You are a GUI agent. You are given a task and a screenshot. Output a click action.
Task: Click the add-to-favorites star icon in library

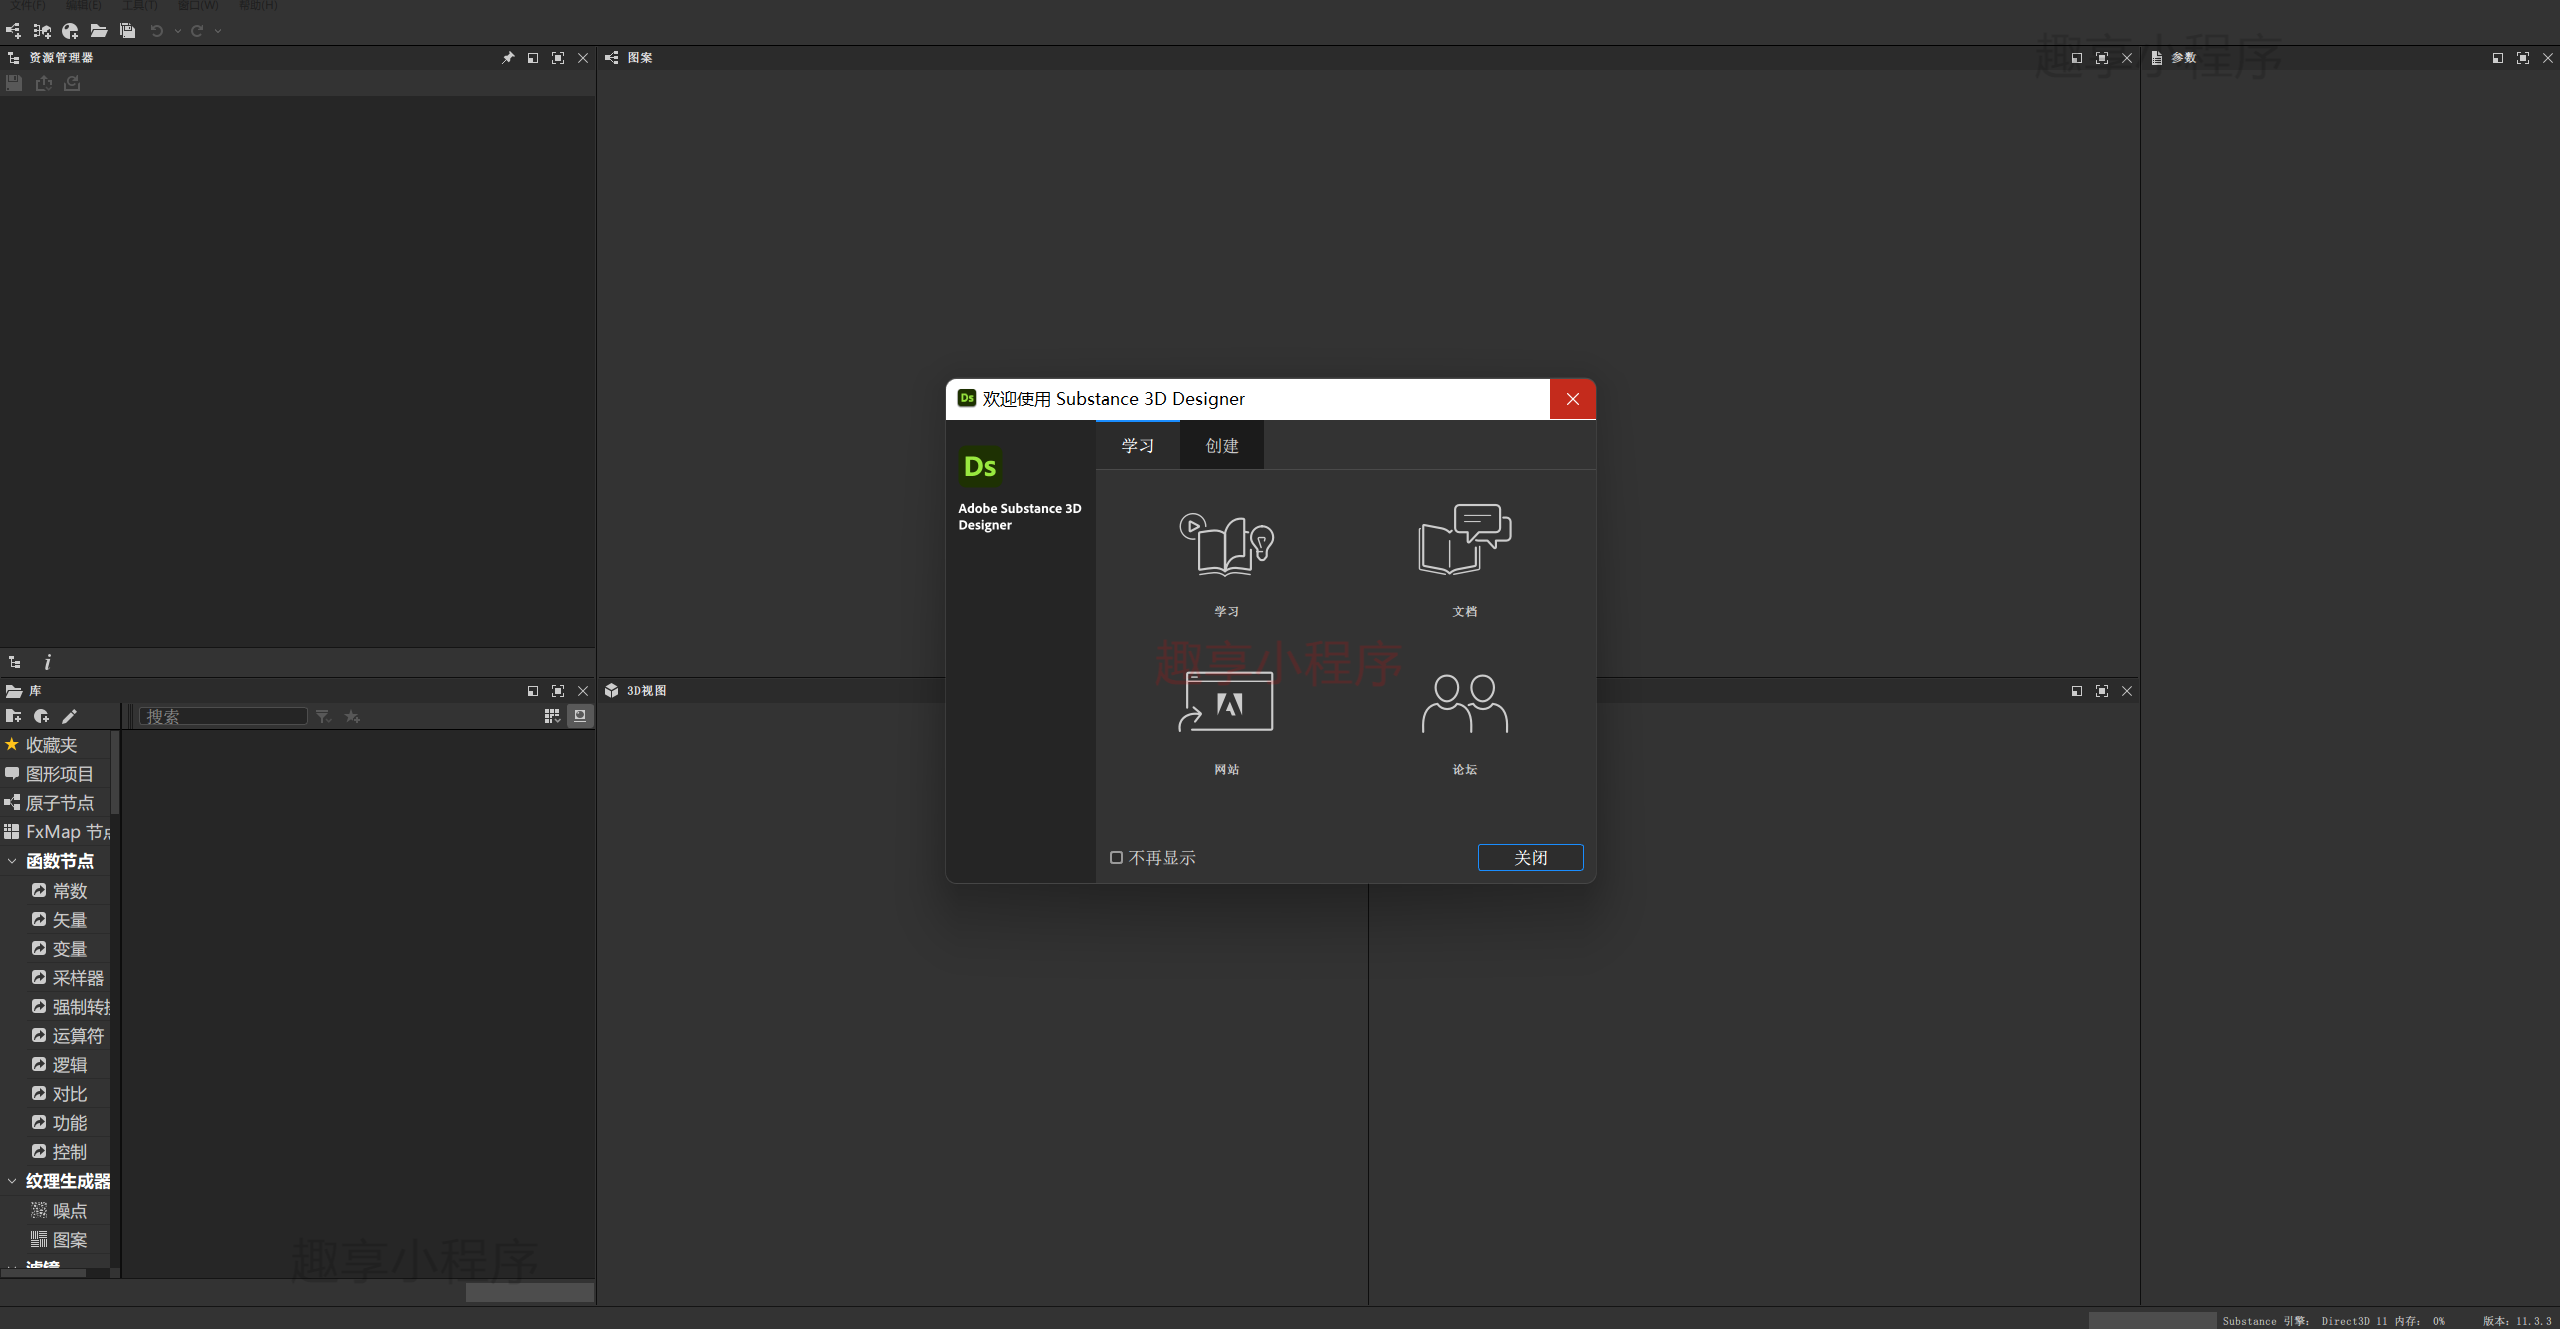click(352, 716)
